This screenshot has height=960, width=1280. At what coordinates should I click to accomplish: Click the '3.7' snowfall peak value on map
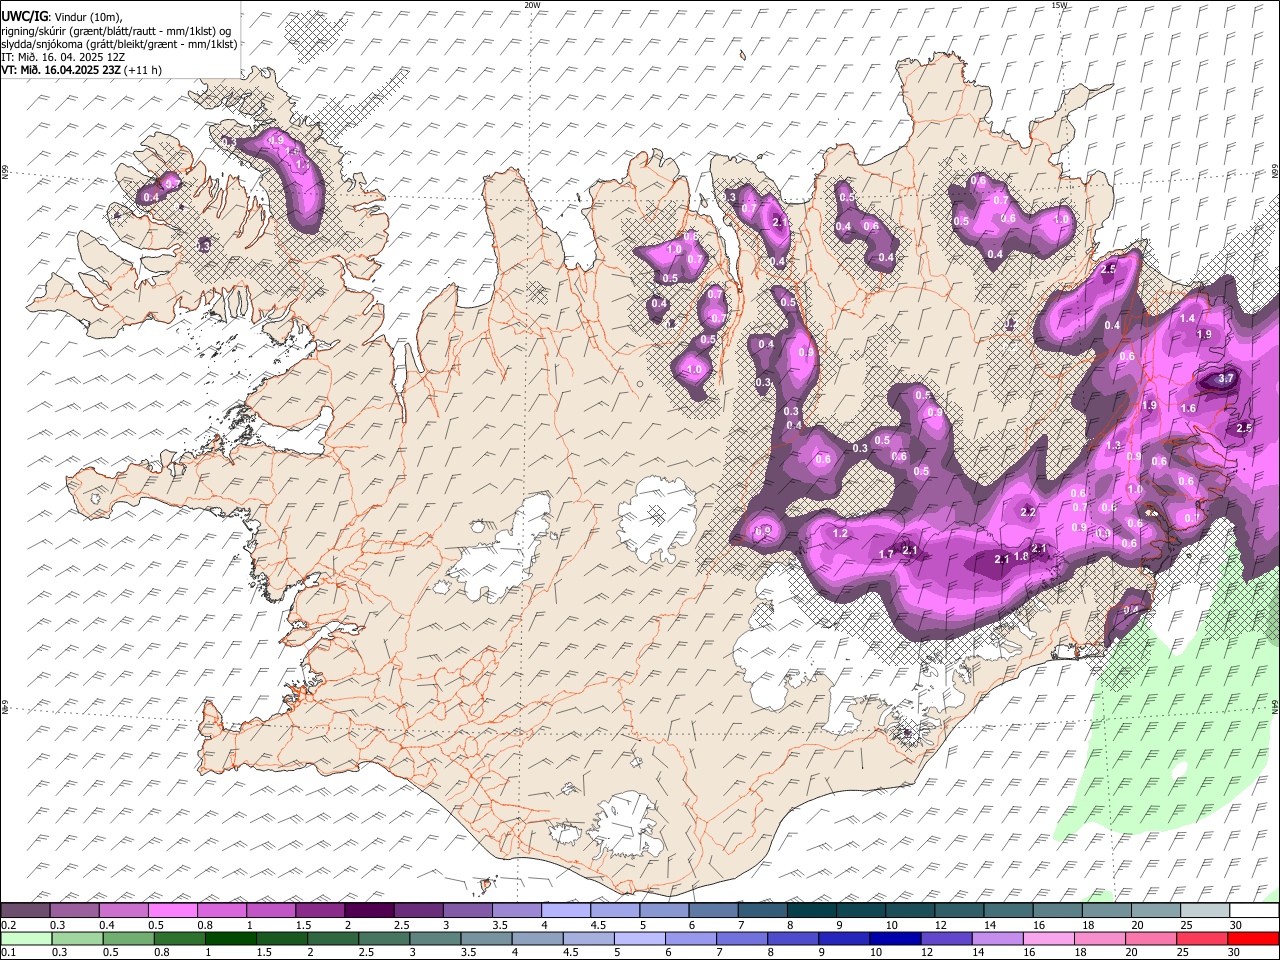[1226, 379]
